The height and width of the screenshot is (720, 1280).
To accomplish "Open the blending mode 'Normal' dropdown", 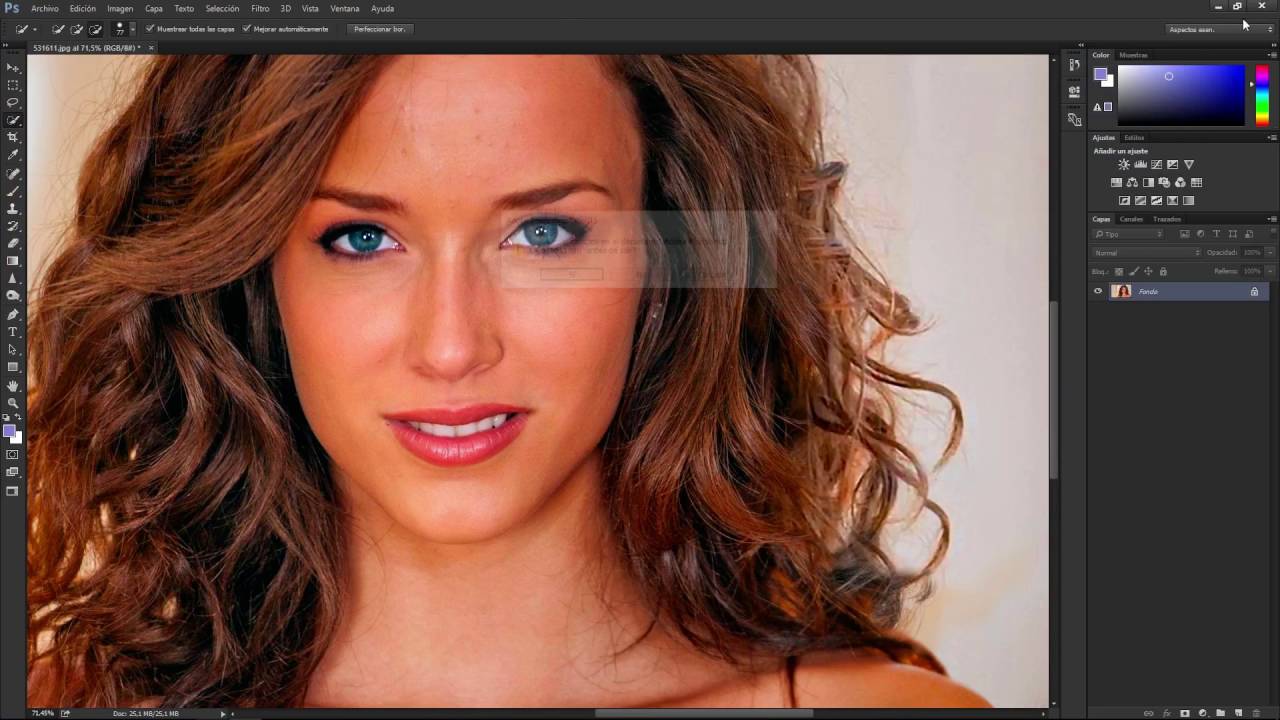I will pos(1146,253).
